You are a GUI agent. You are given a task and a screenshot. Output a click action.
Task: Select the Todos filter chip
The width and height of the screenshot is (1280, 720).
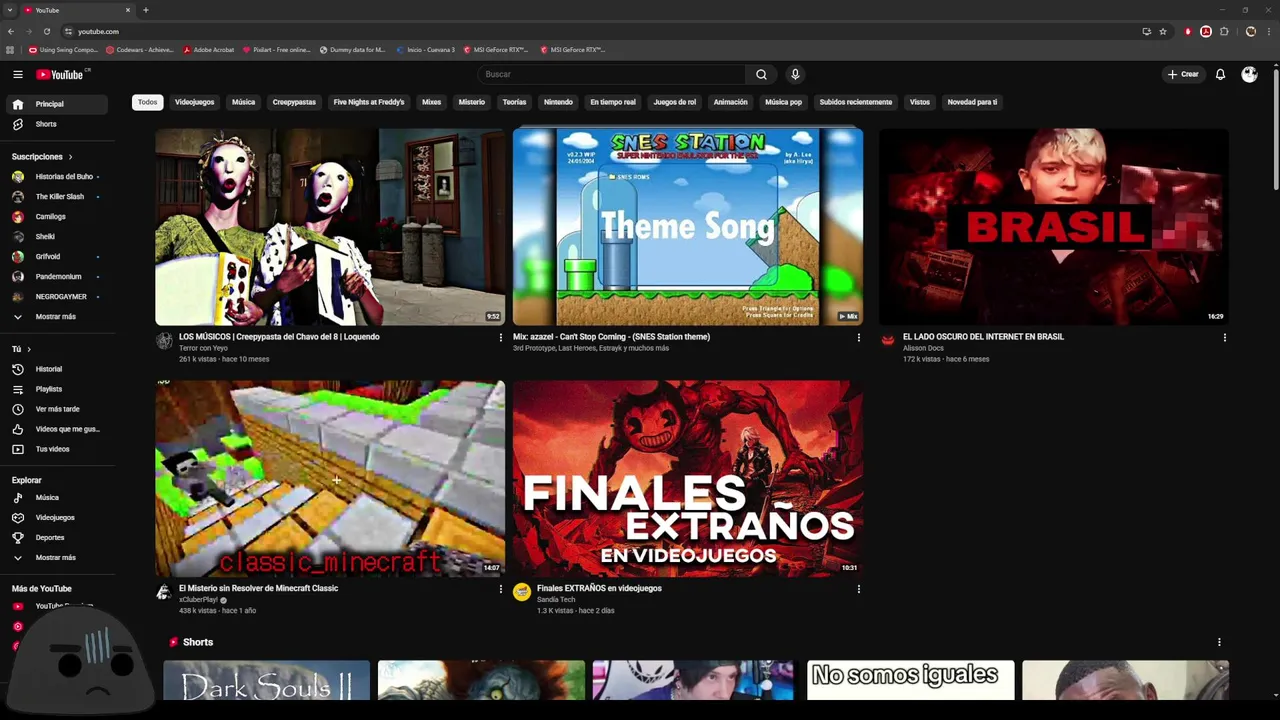point(147,102)
